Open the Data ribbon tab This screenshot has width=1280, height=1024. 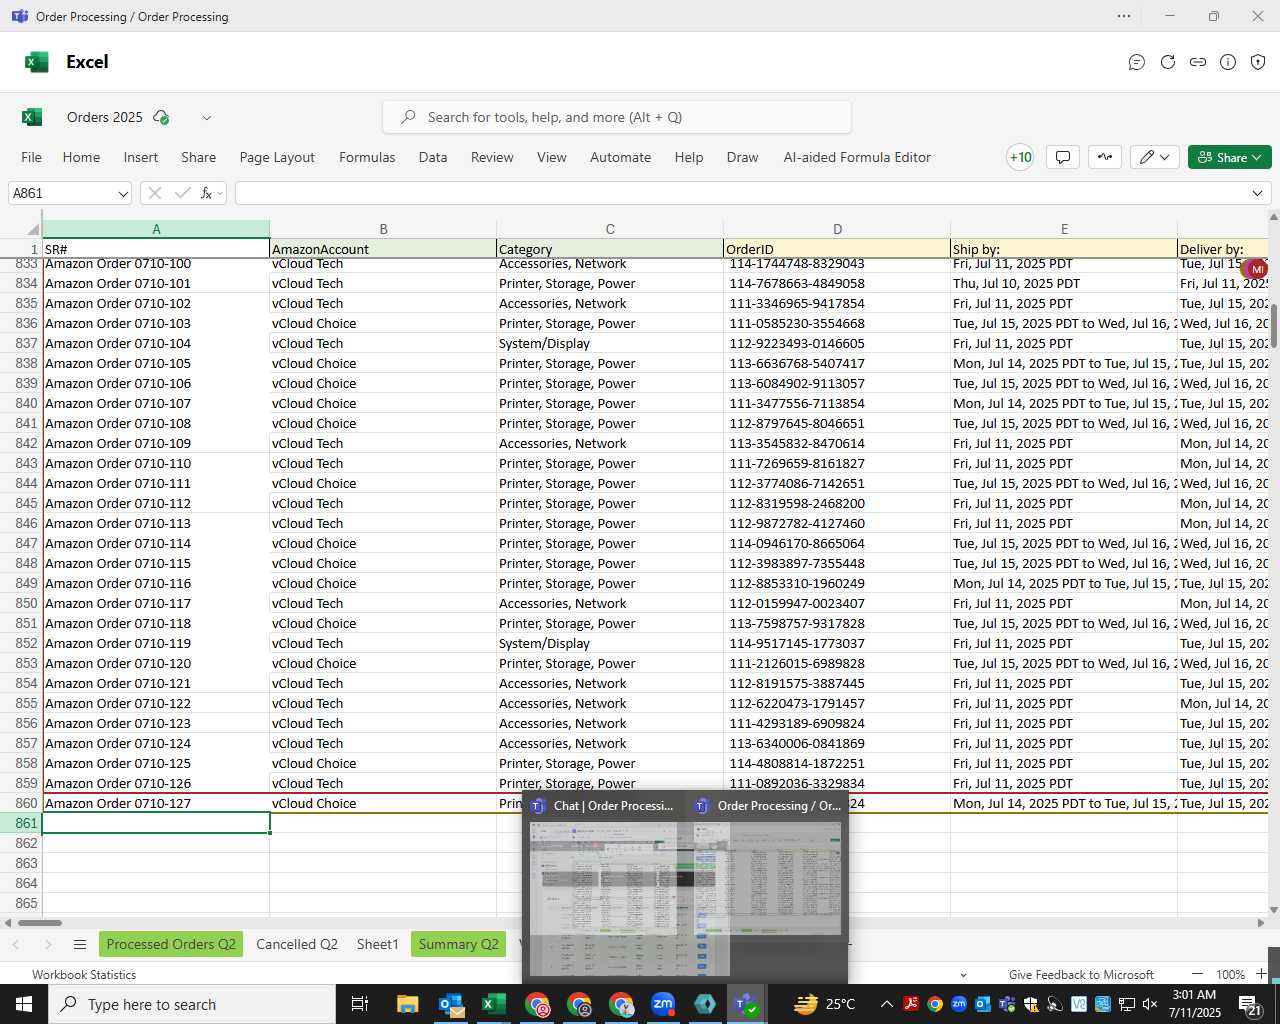tap(433, 157)
